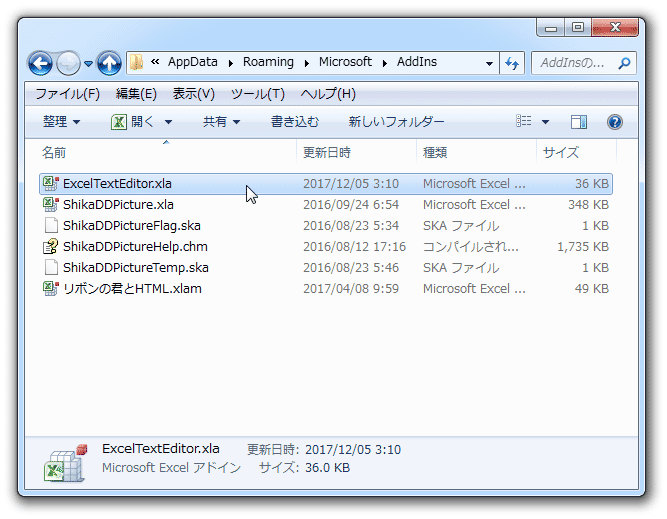Click ShikaDDPicture.xla Excel add-in icon
The width and height of the screenshot is (667, 519).
[x=51, y=205]
